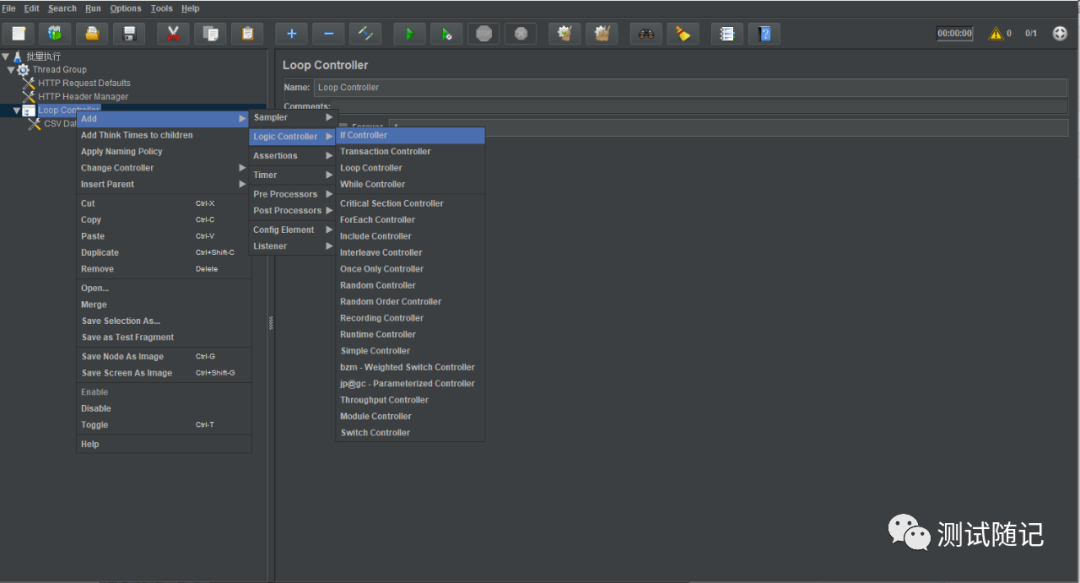Collapse the 批里执行 test plan node
This screenshot has height=583, width=1080.
pos(6,57)
